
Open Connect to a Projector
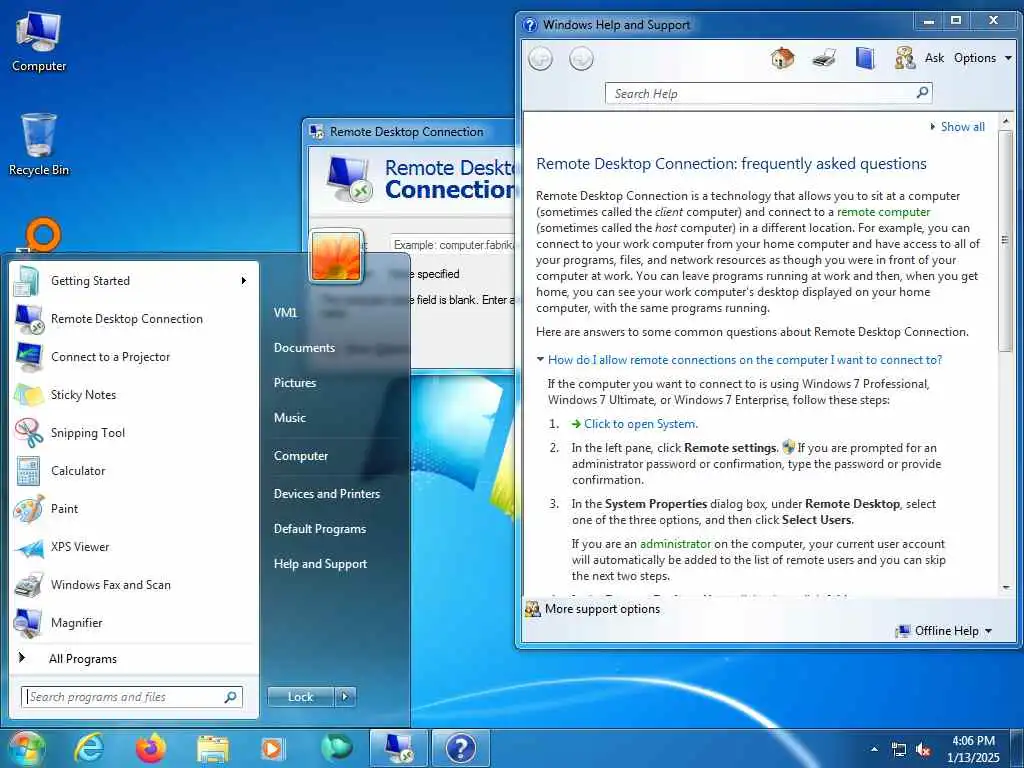click(134, 357)
